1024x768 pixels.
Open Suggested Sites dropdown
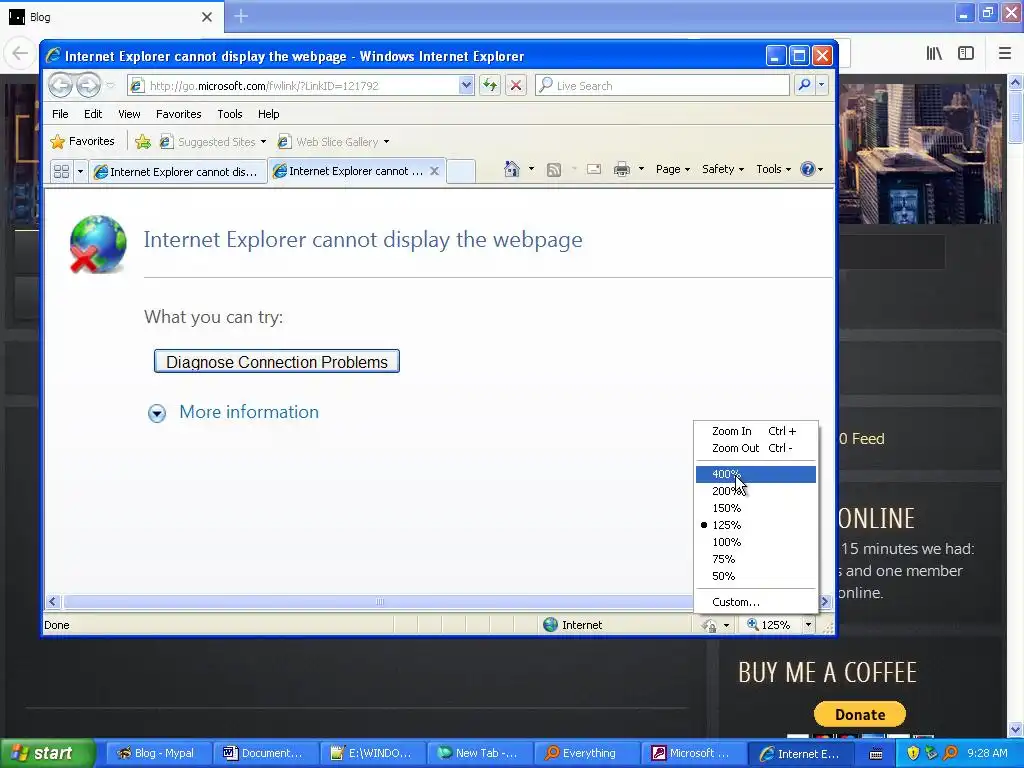click(x=263, y=142)
